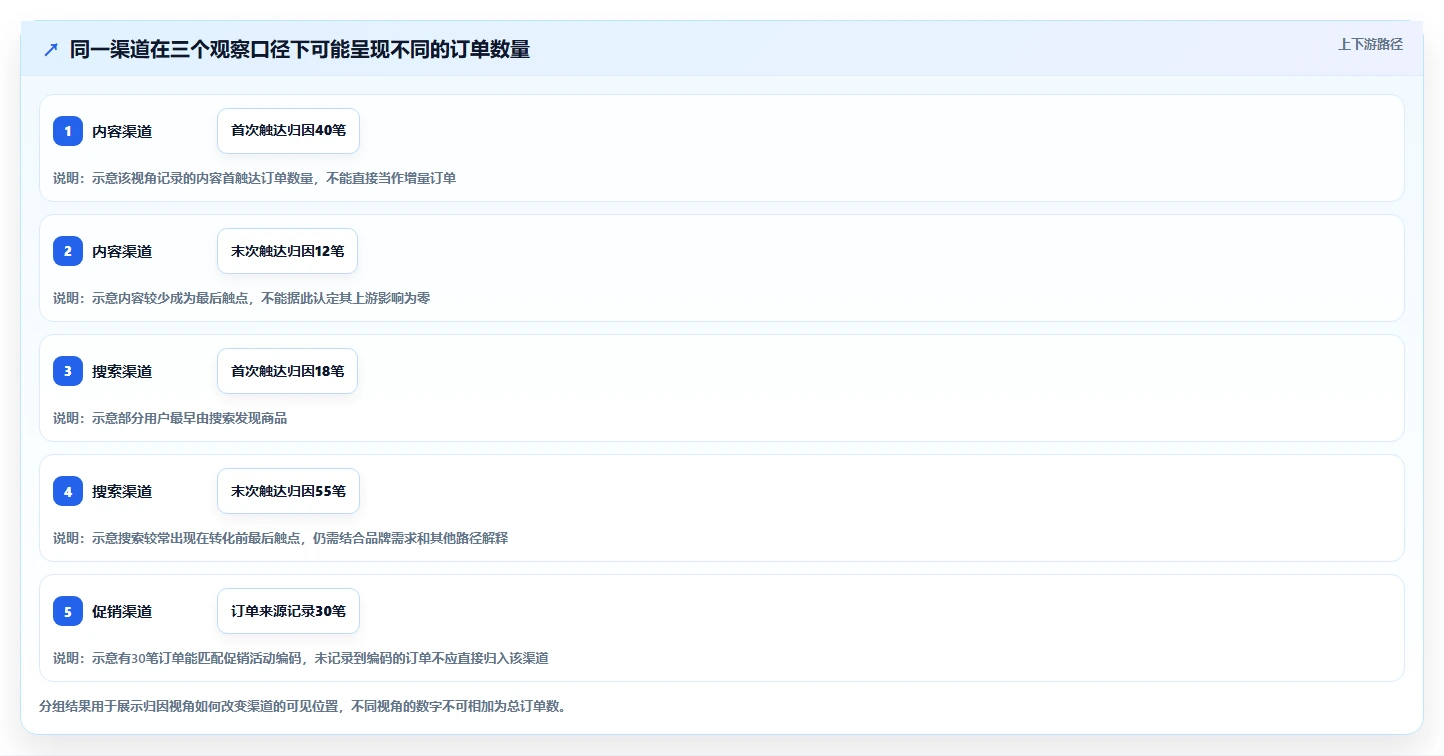Click the 末次触达归因55笔 chip

(x=288, y=491)
